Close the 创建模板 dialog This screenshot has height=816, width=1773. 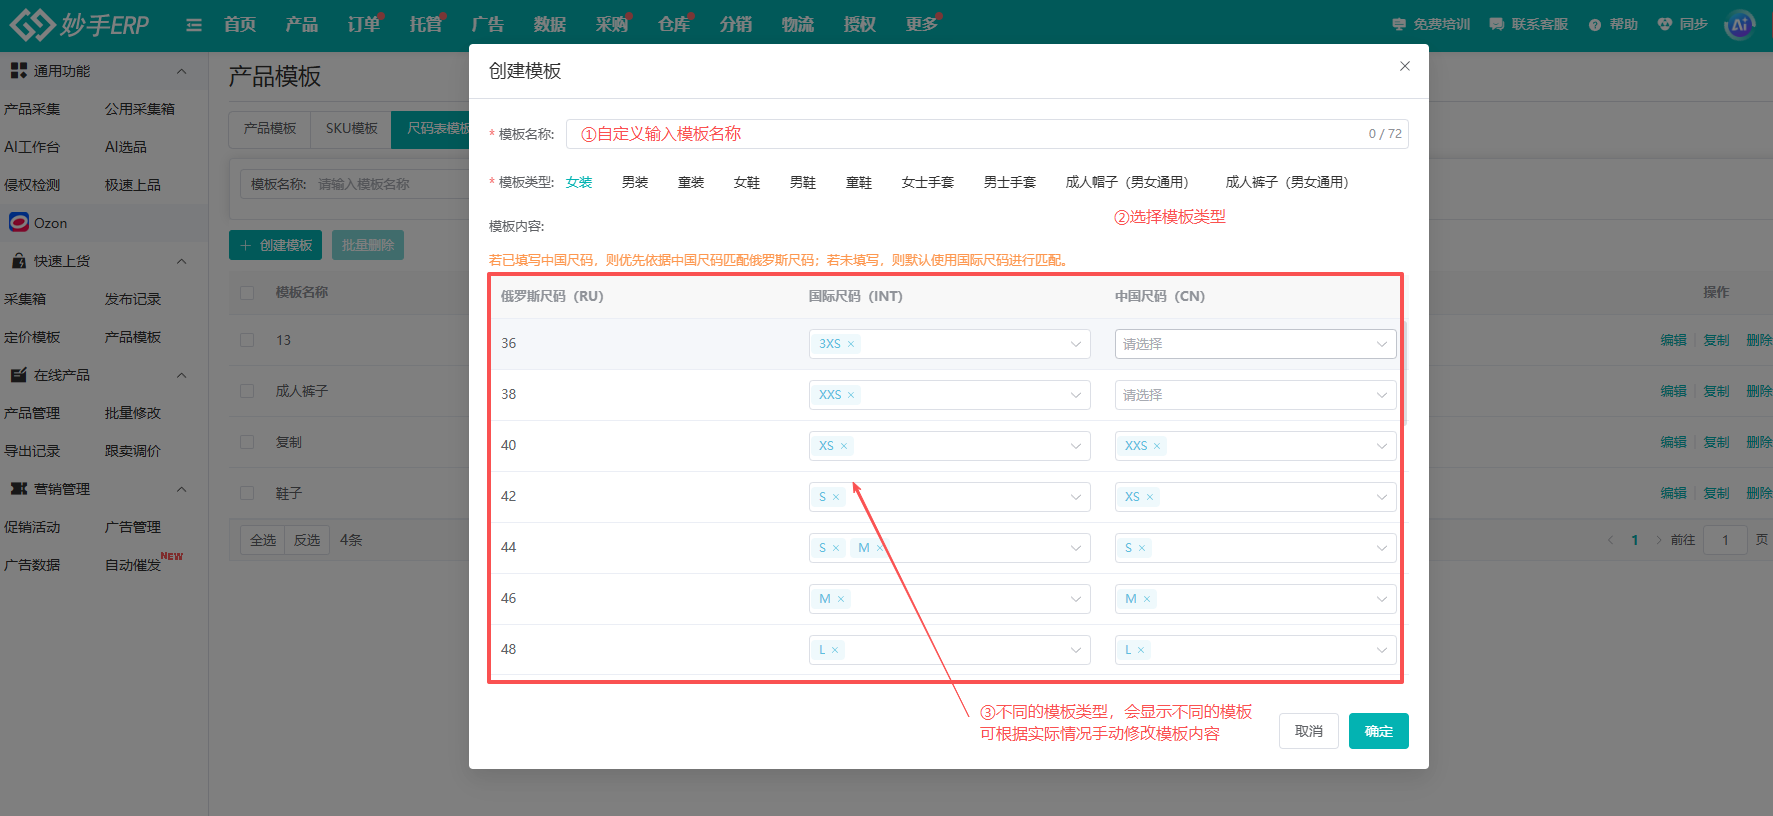(1405, 66)
